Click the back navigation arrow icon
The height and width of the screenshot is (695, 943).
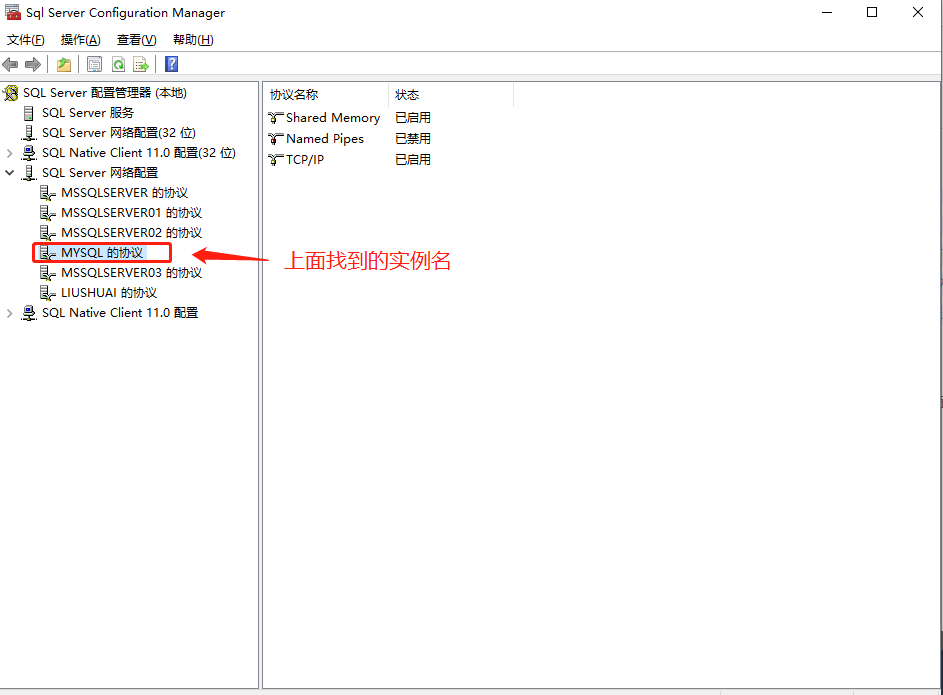click(x=10, y=64)
